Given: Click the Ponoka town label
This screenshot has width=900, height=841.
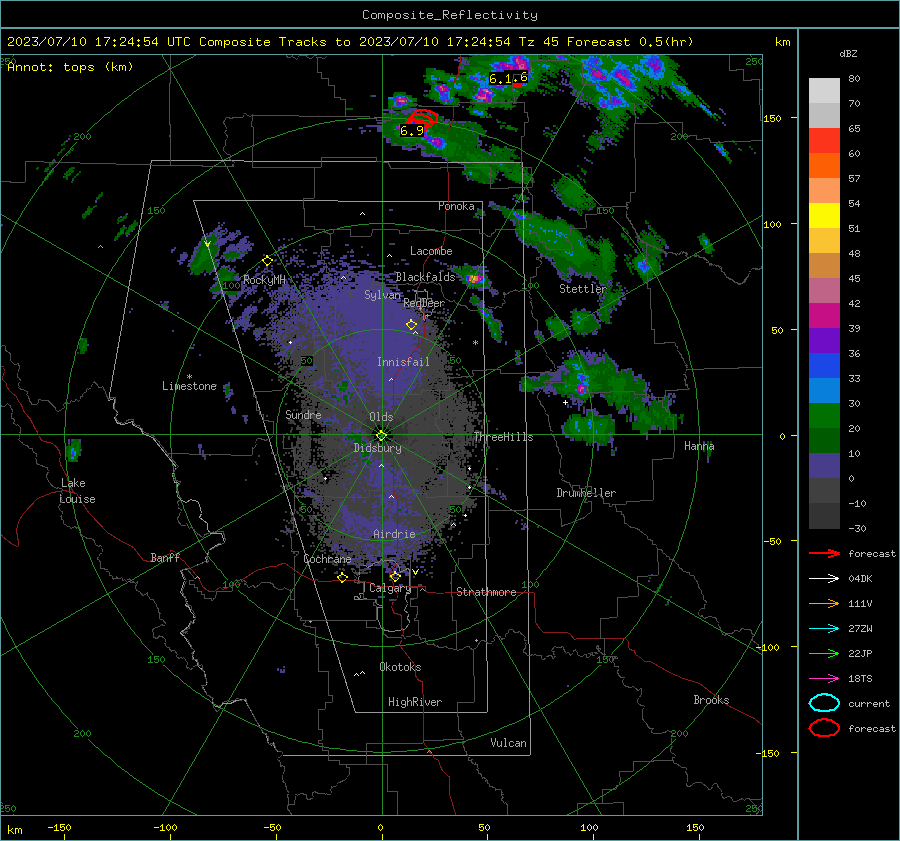Looking at the screenshot, I should pos(456,206).
